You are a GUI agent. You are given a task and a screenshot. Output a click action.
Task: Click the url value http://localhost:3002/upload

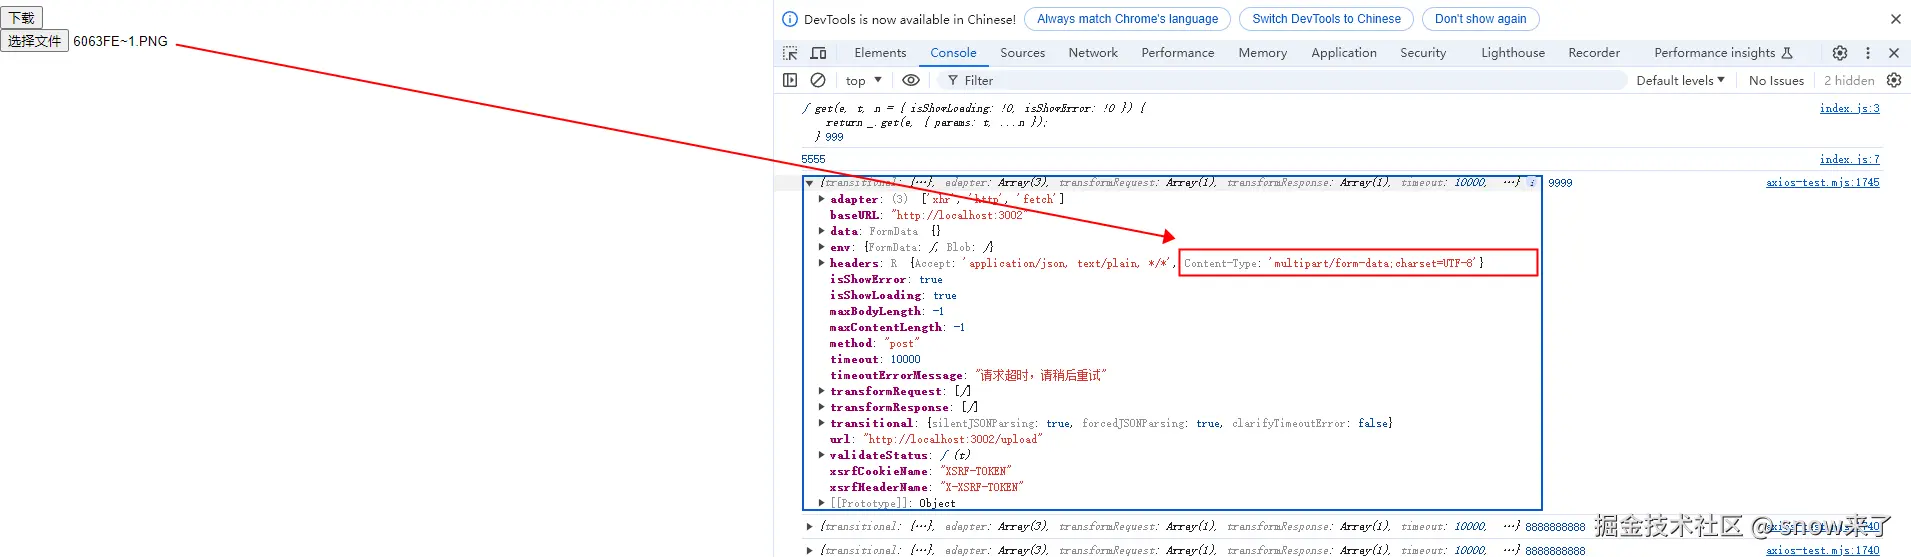coord(953,439)
